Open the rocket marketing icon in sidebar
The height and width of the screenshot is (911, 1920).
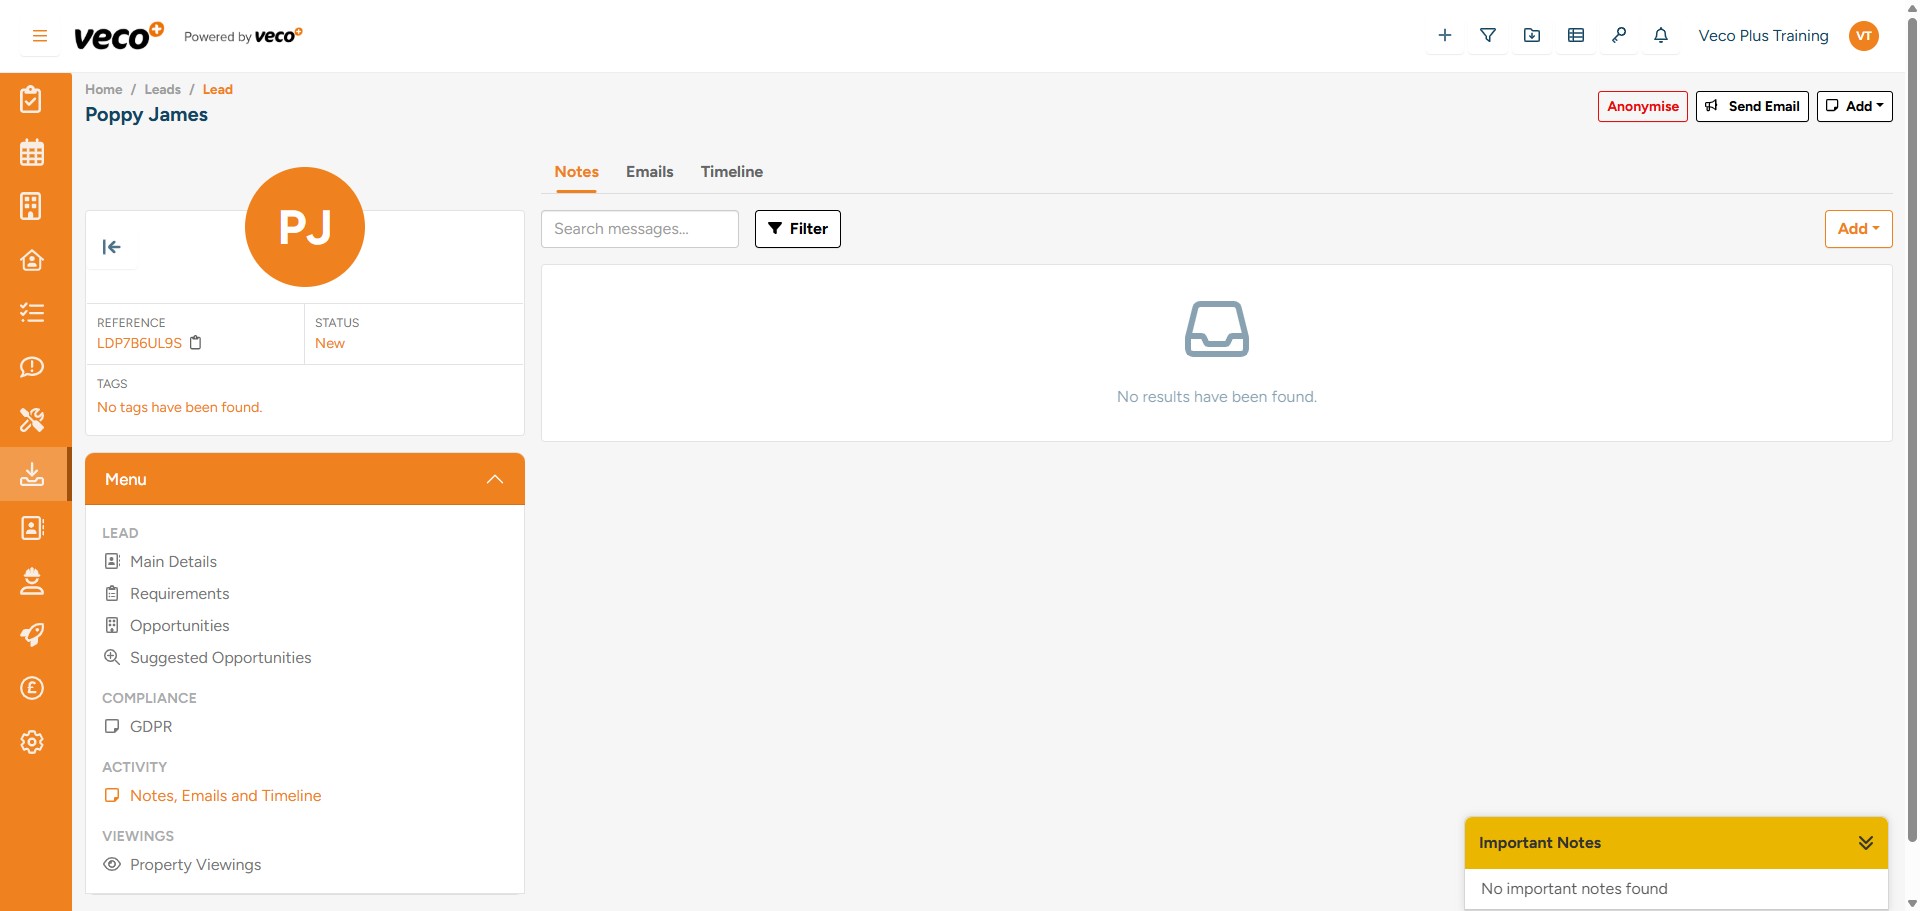click(x=32, y=634)
